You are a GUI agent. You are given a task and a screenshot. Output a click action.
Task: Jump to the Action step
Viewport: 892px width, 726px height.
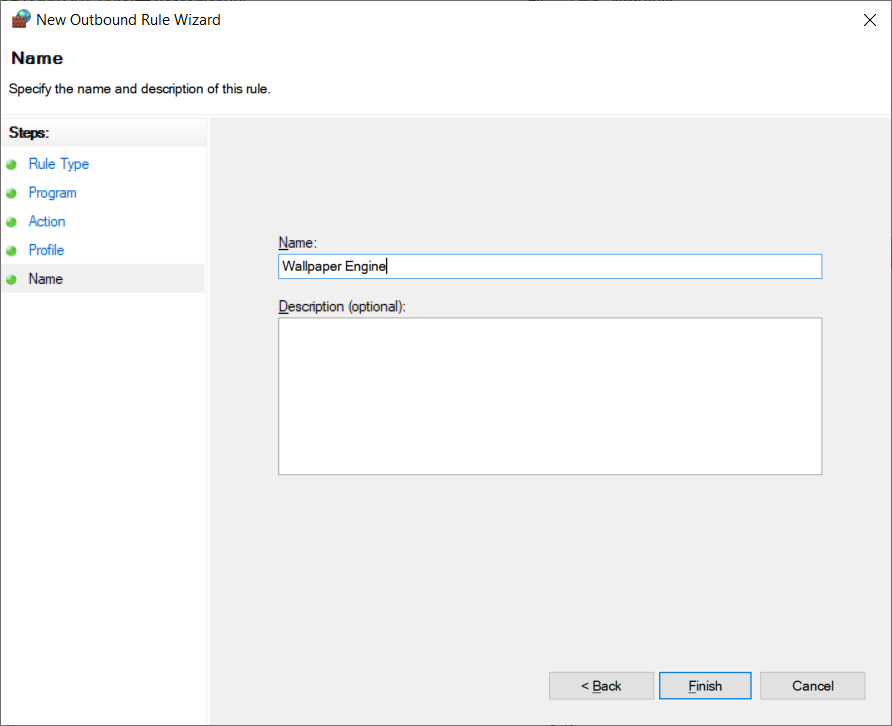(47, 222)
